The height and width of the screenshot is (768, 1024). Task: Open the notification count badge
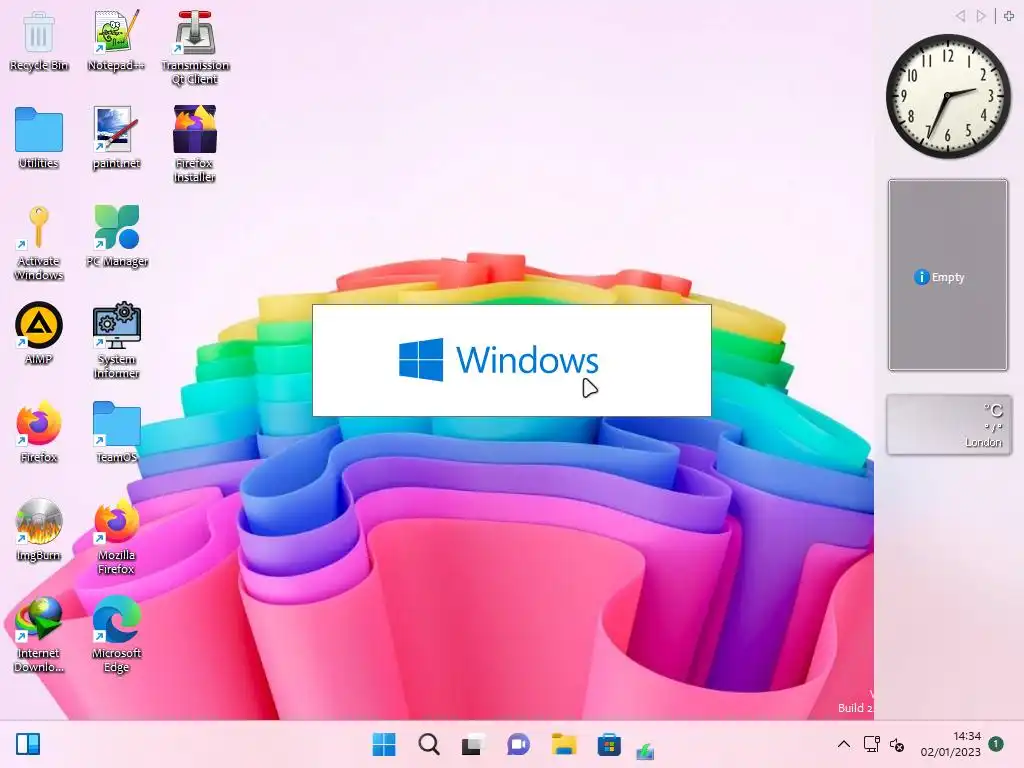(x=996, y=744)
